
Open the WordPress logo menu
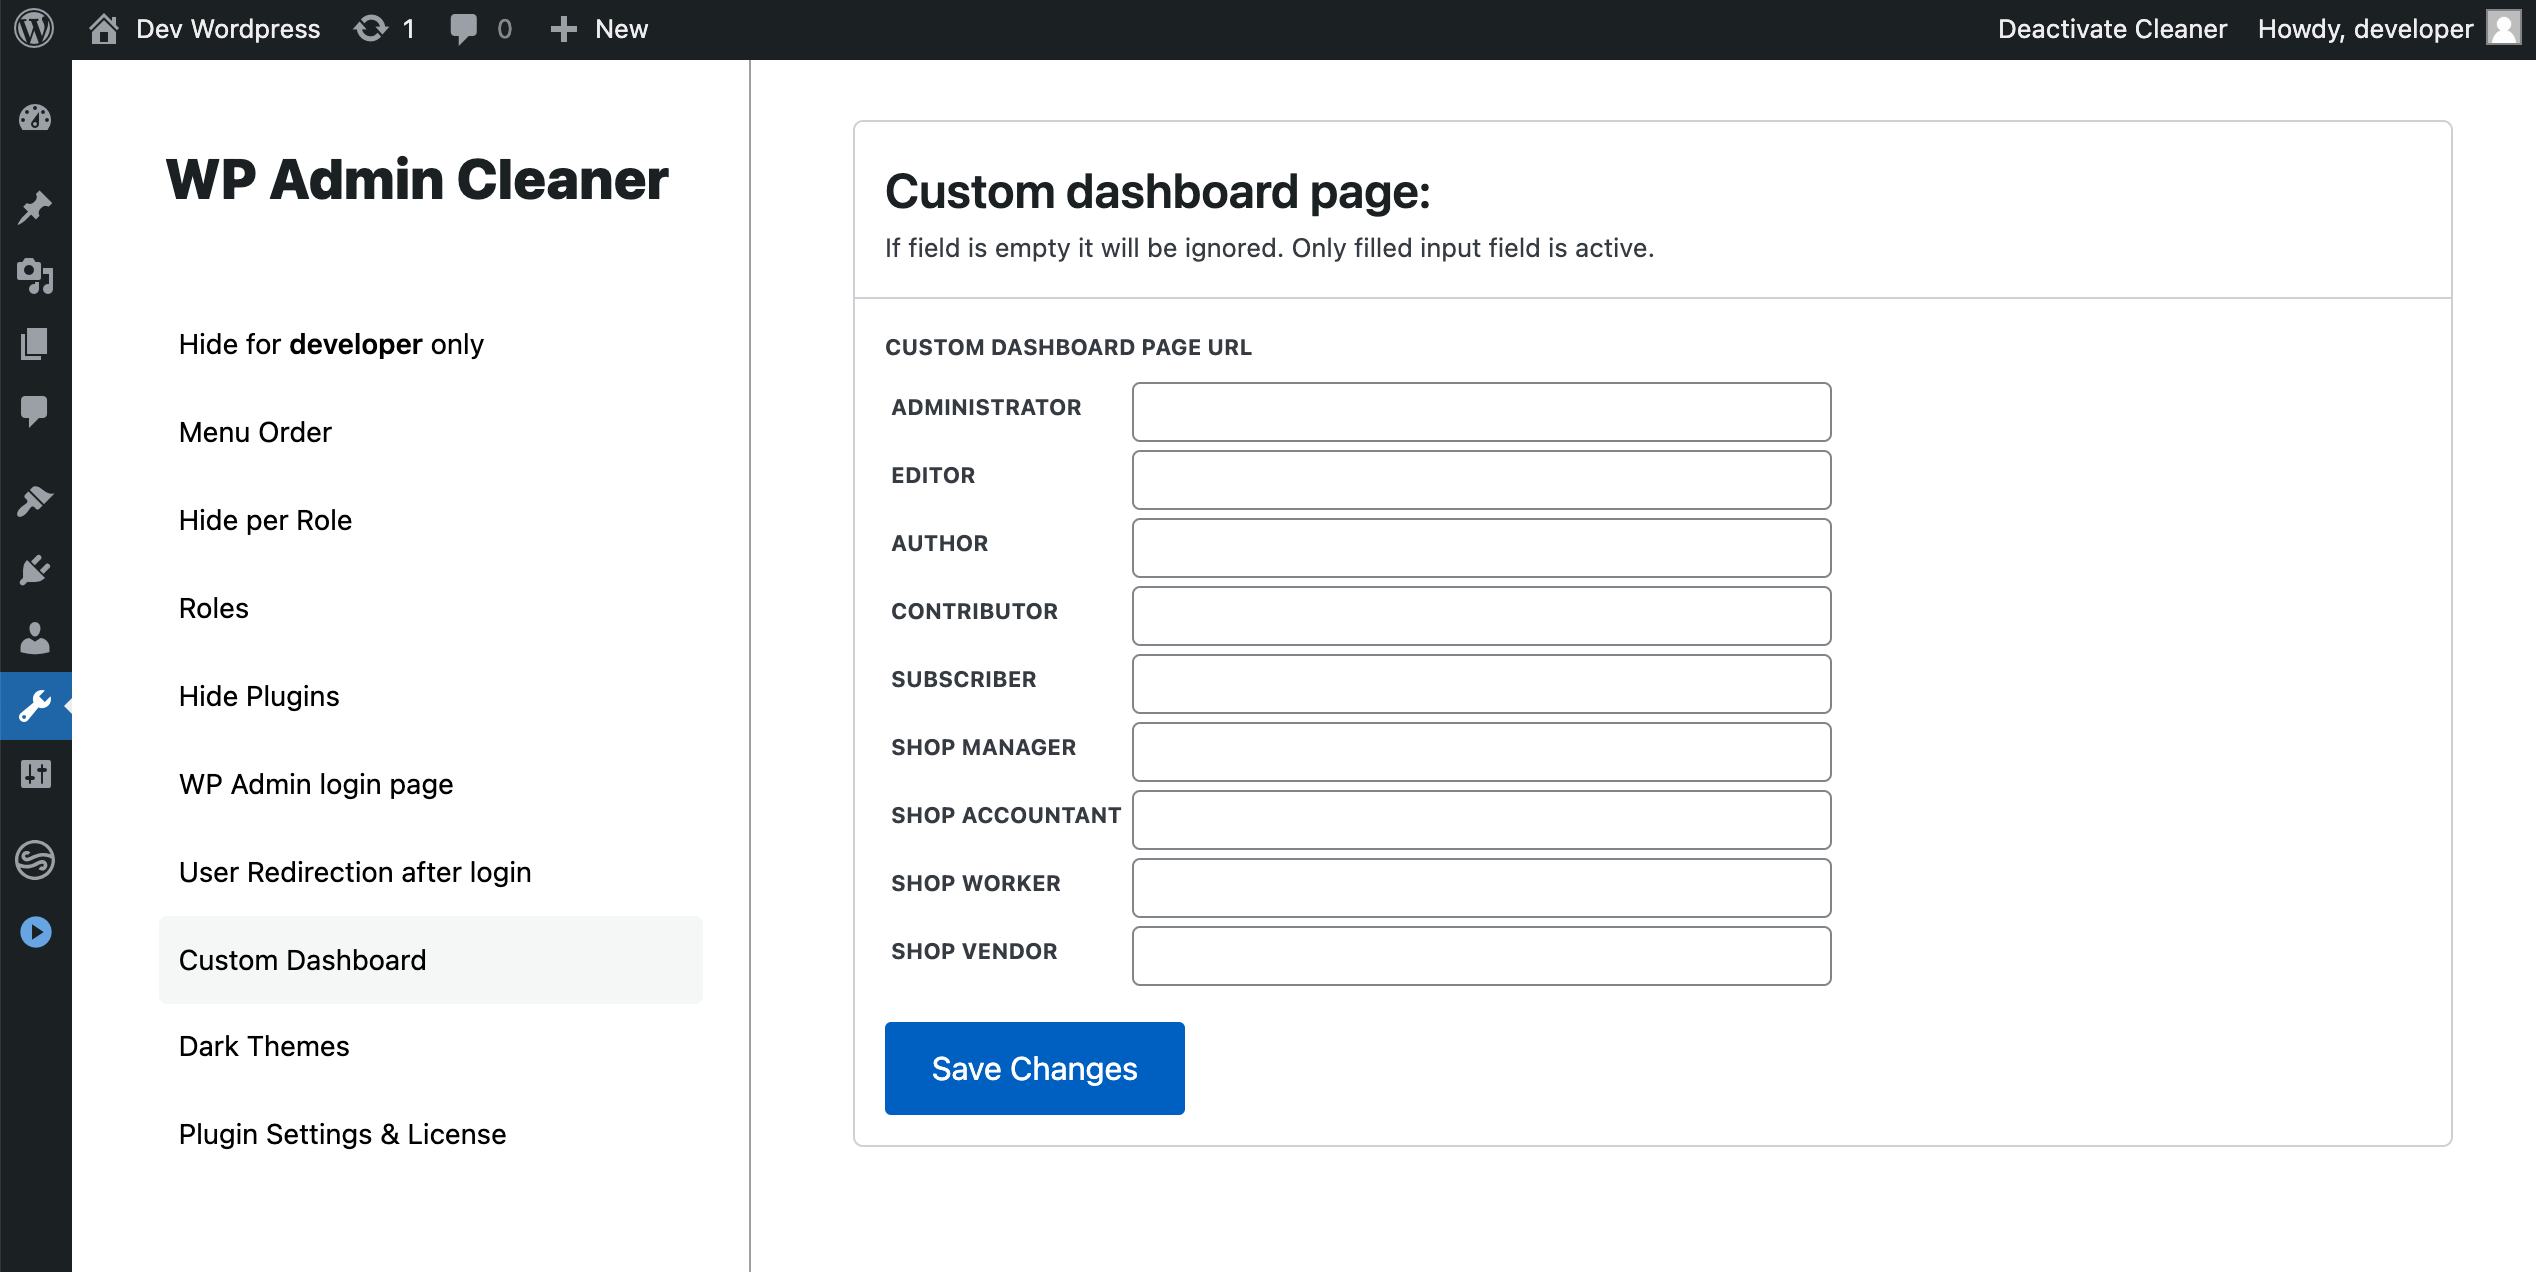pos(35,29)
